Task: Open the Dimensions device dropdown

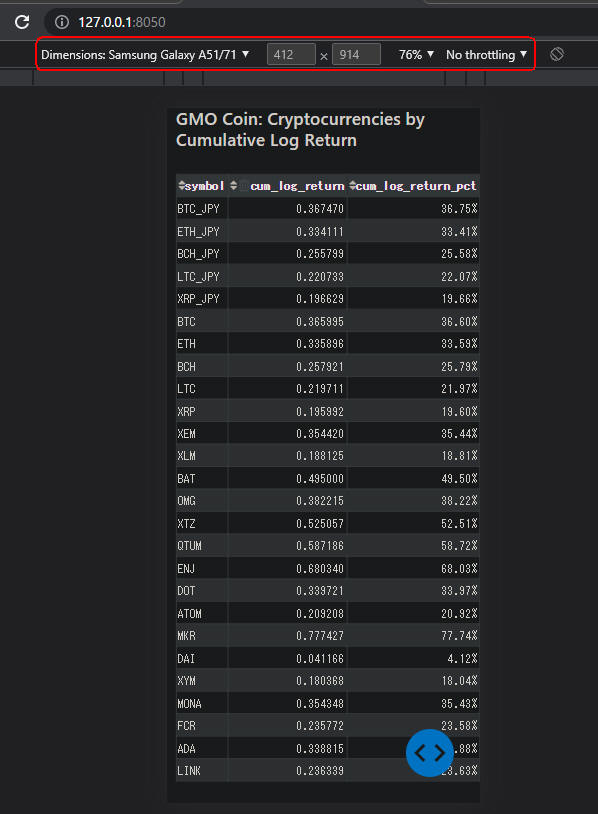Action: (145, 55)
